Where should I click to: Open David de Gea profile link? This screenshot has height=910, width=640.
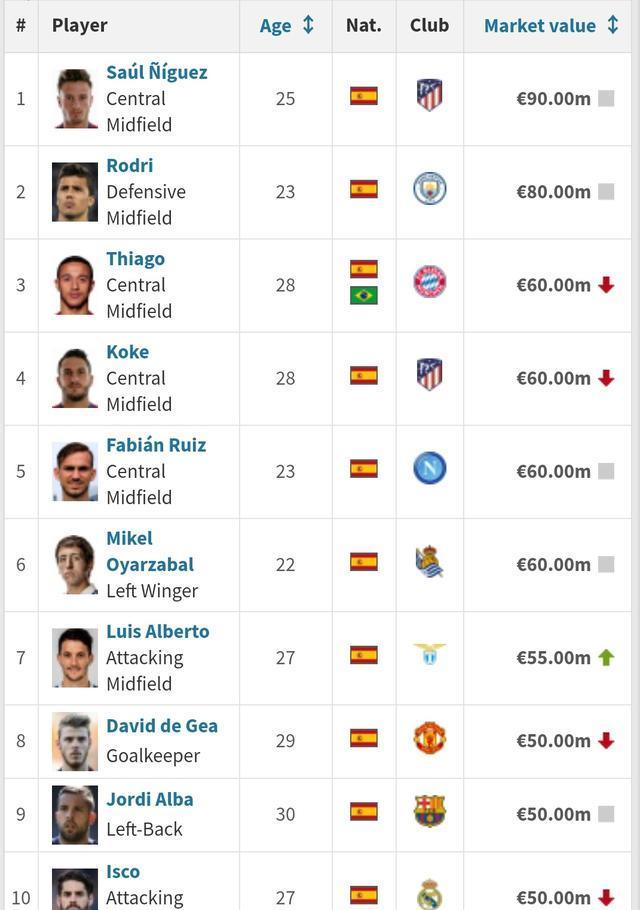pyautogui.click(x=162, y=726)
